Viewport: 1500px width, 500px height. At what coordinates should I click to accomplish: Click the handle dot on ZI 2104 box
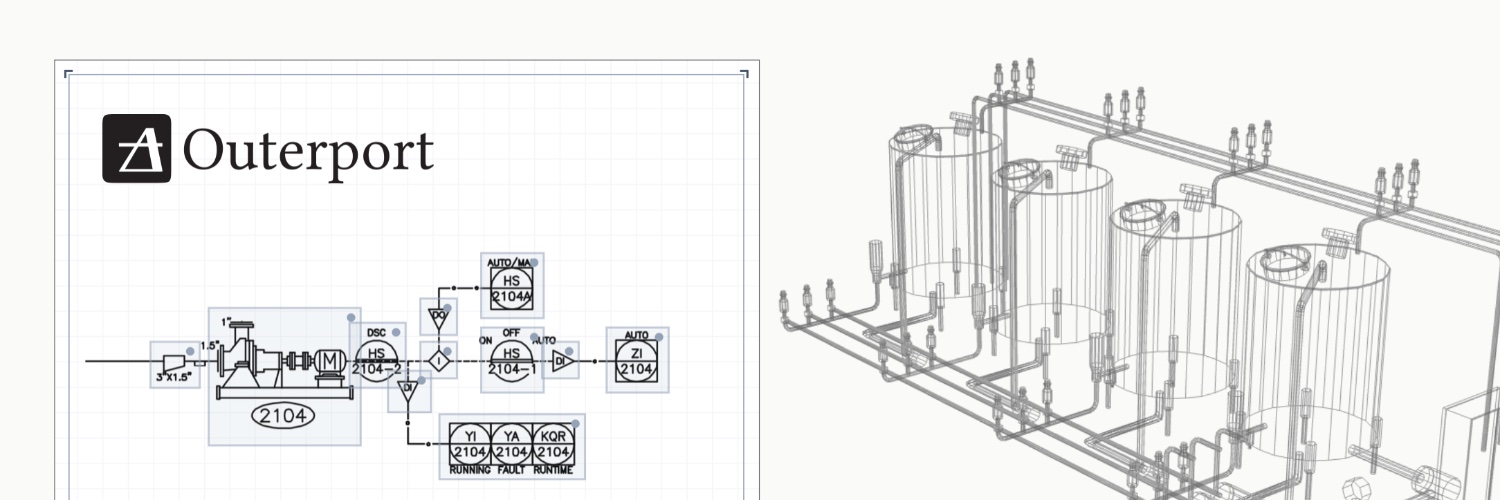click(x=660, y=335)
